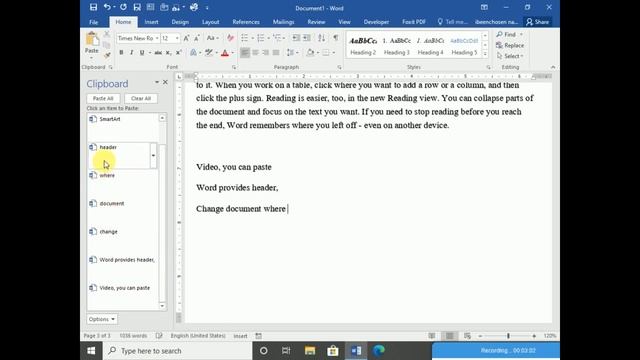Close the Clipboard pane
Screen dimensions: 640x360
point(165,82)
